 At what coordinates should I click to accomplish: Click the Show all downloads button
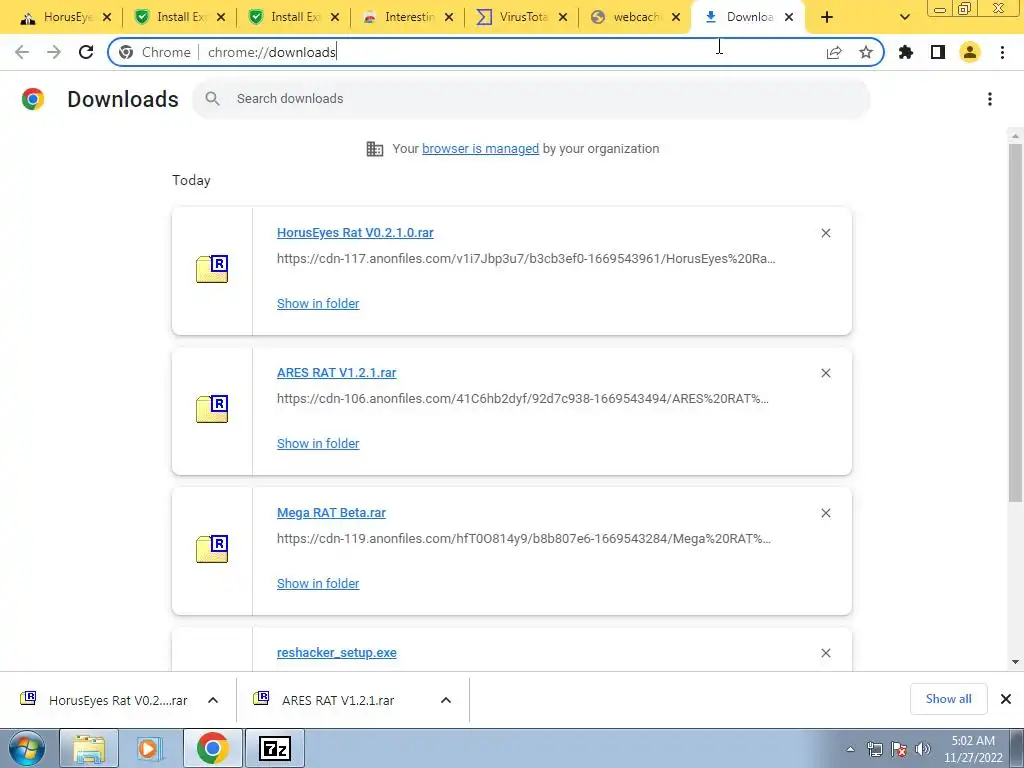[x=948, y=699]
